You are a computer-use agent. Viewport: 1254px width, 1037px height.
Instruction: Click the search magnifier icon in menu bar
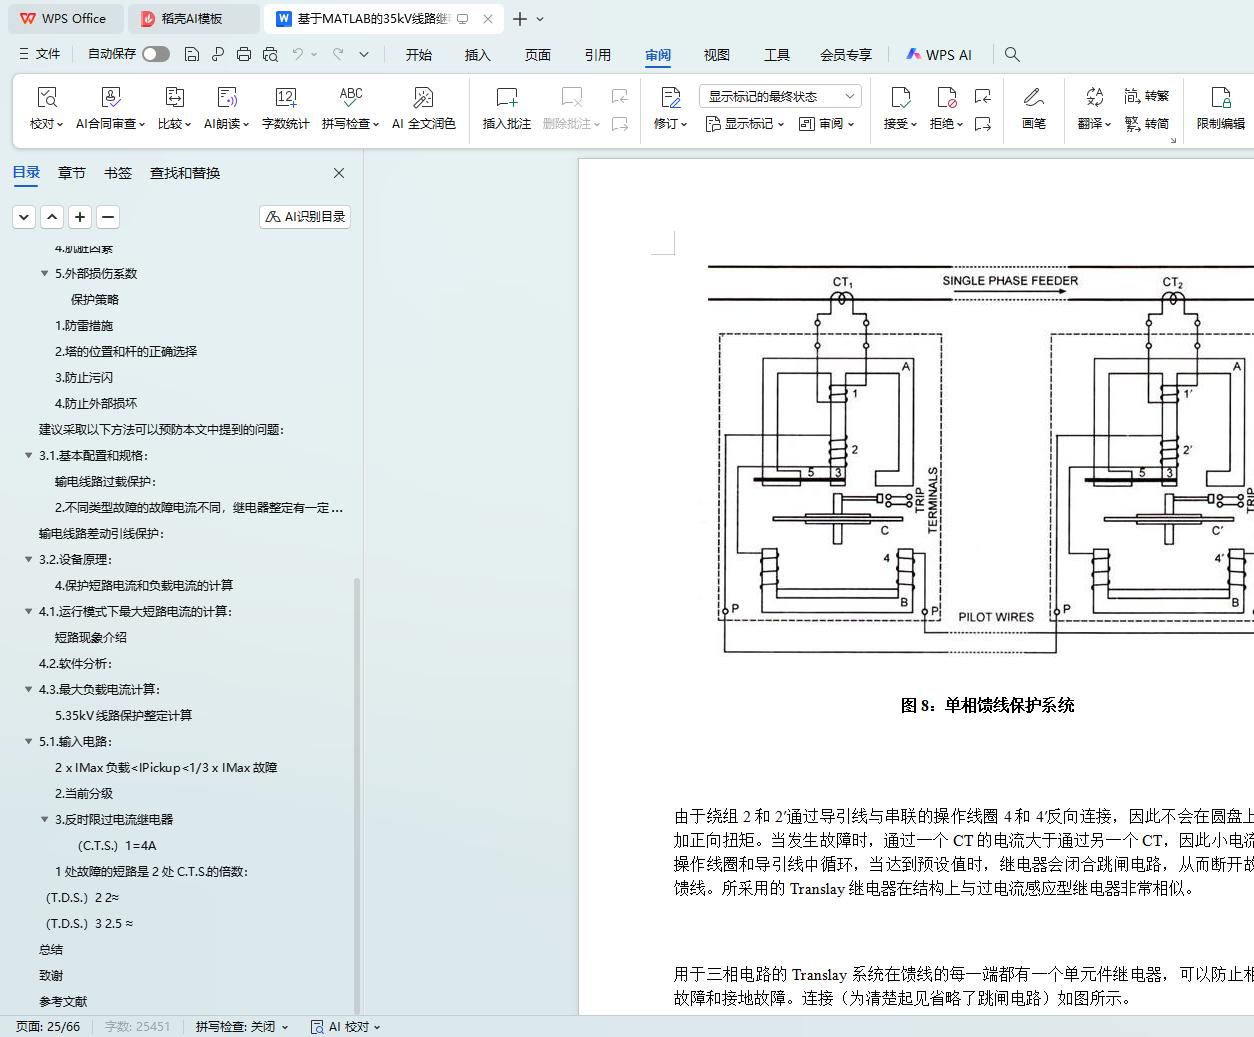click(1012, 55)
